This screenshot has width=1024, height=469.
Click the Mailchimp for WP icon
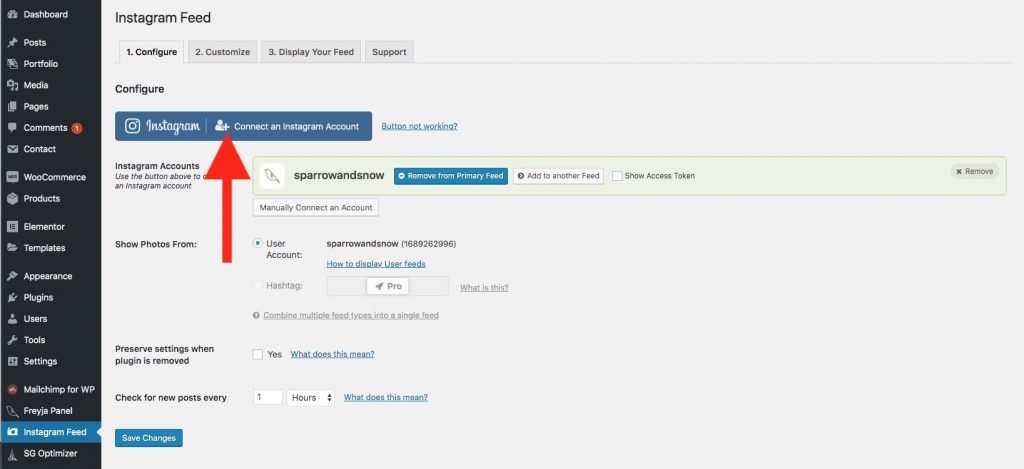click(x=12, y=389)
